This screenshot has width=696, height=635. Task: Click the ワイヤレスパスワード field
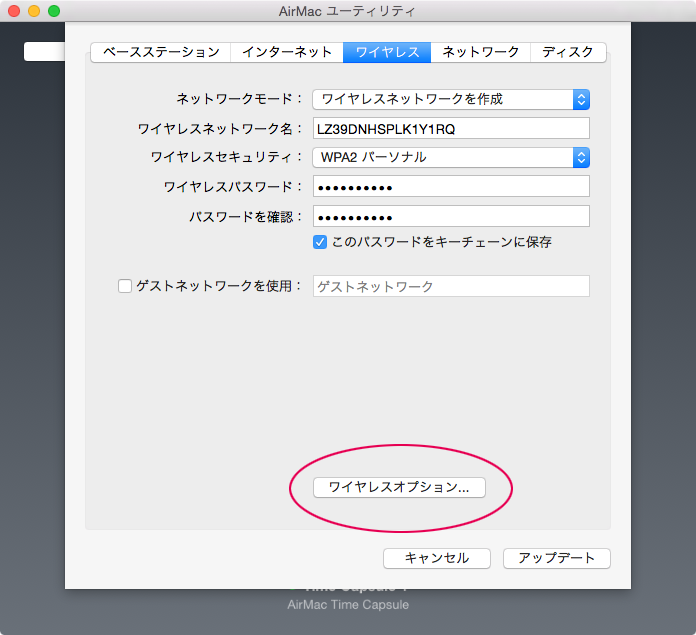pos(451,186)
